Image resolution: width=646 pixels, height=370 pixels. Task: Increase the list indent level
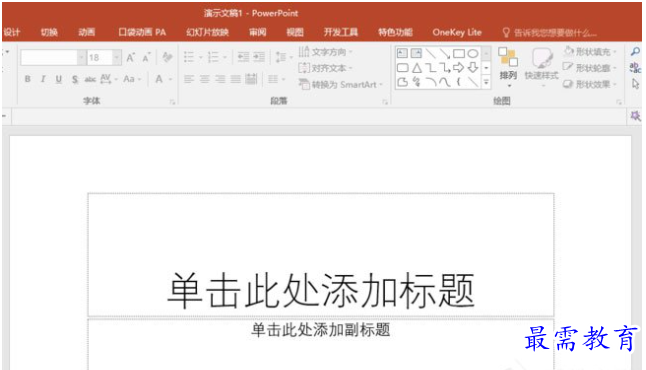259,57
